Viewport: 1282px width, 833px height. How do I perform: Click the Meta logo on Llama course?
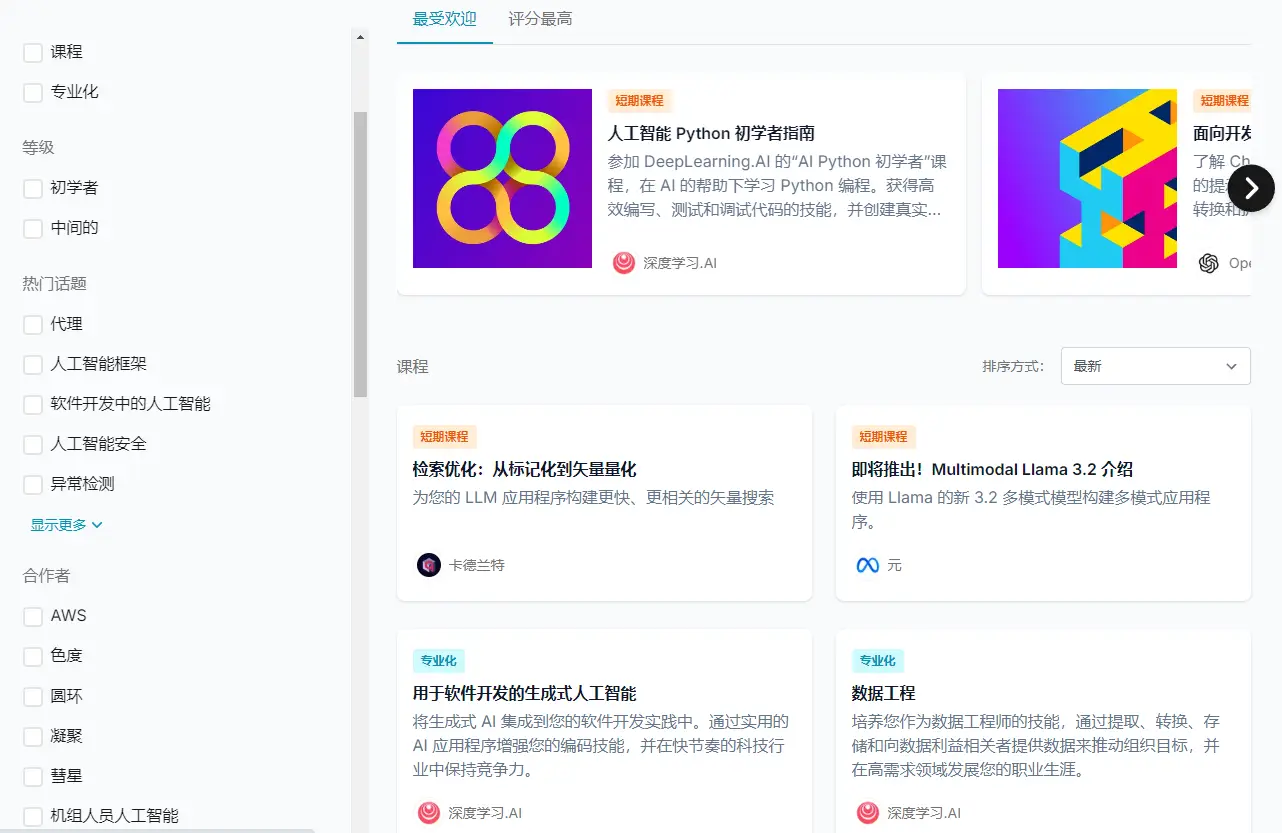click(x=867, y=565)
